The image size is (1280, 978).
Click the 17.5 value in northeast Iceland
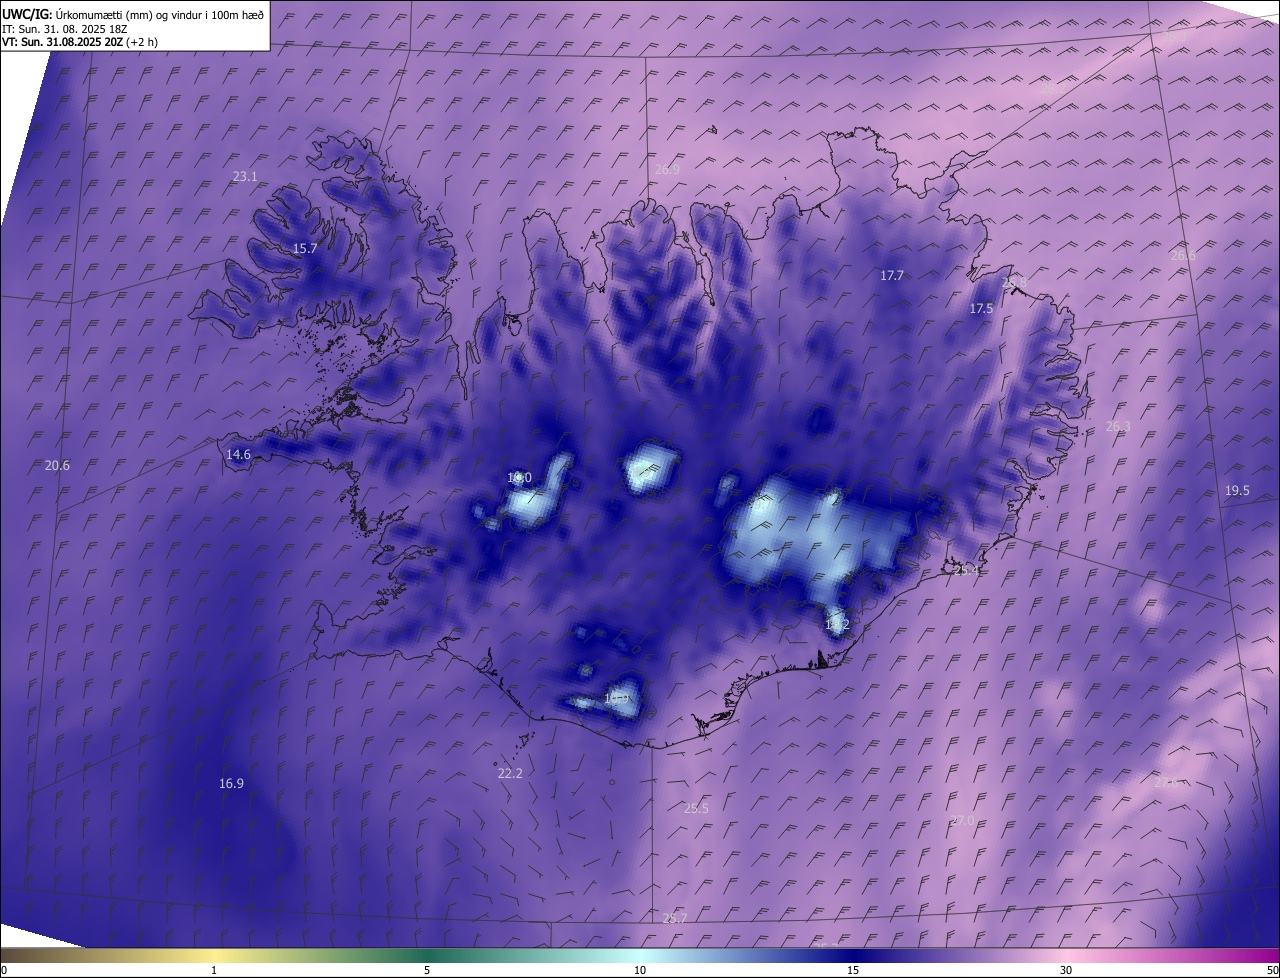point(981,309)
